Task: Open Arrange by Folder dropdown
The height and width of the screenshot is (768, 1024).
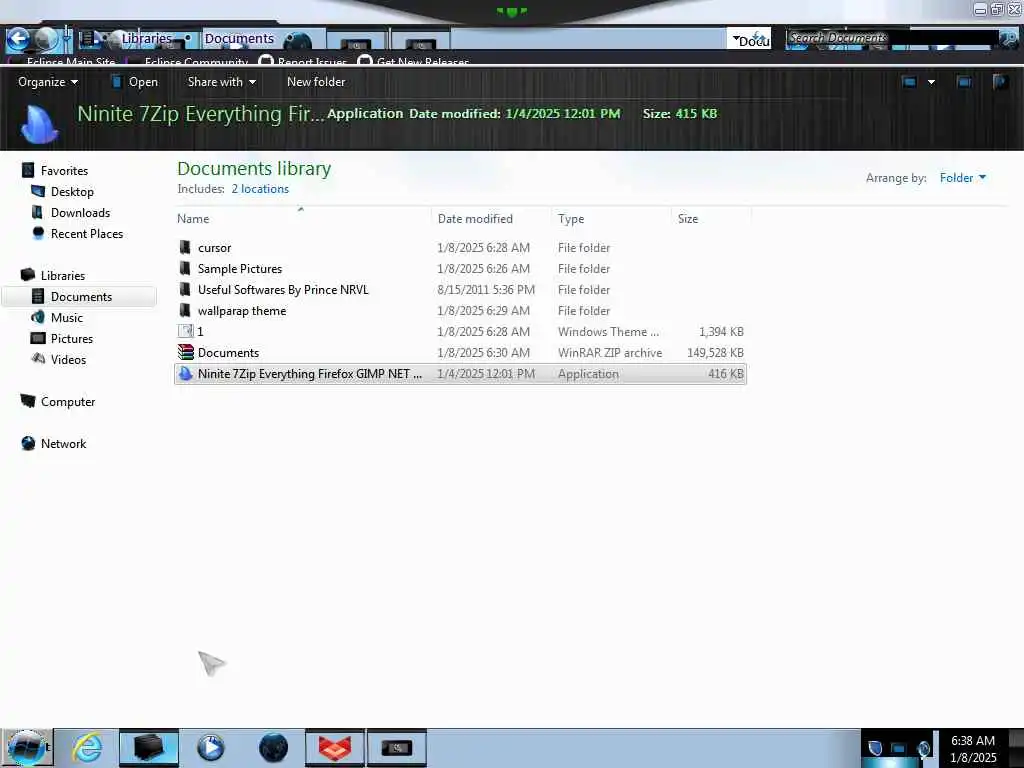Action: coord(963,178)
